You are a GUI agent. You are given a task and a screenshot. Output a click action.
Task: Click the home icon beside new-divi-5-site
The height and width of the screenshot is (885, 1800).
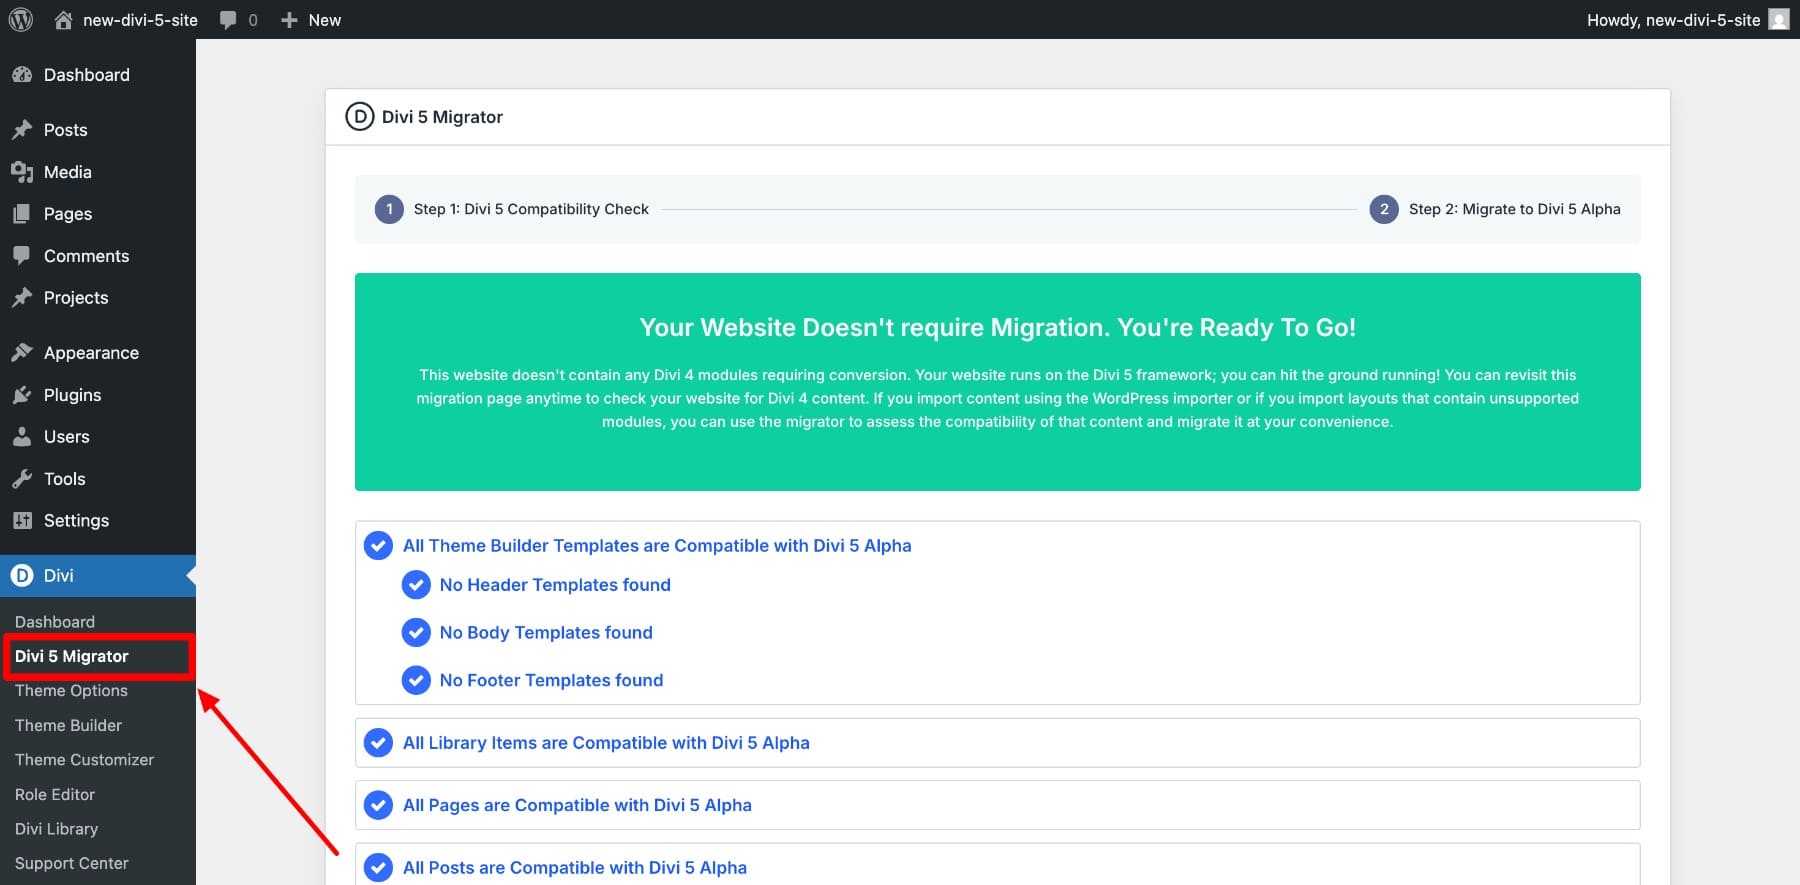(63, 20)
